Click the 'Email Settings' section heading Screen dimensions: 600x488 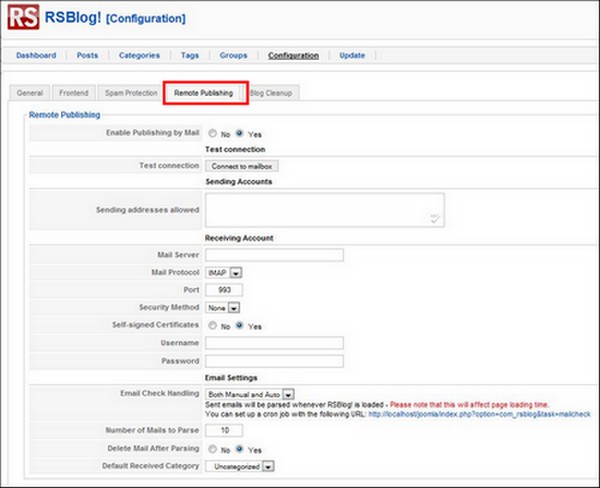coord(231,378)
